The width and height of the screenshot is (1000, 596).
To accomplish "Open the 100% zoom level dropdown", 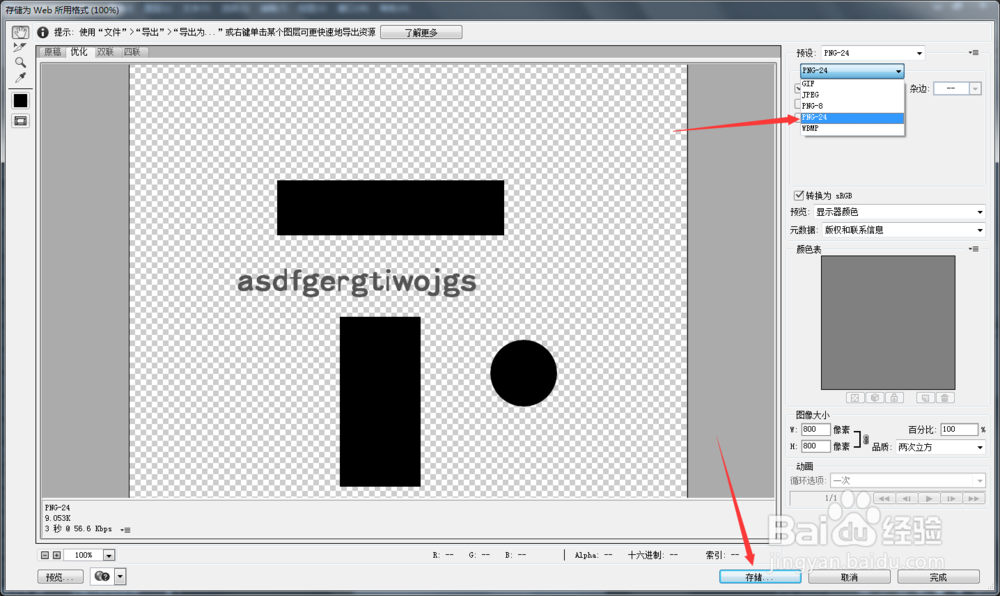I will click(x=109, y=555).
